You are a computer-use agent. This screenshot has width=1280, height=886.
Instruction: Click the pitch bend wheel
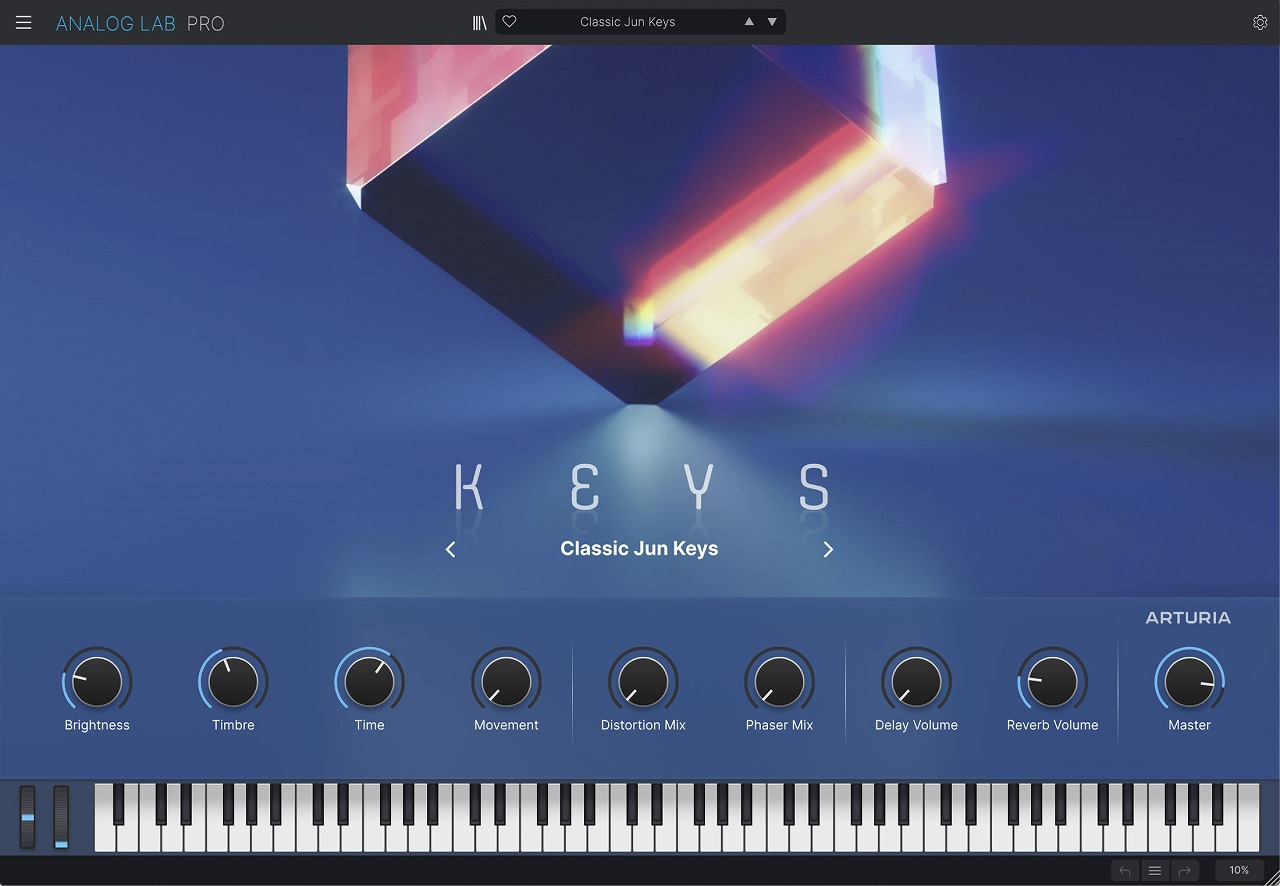tap(28, 817)
